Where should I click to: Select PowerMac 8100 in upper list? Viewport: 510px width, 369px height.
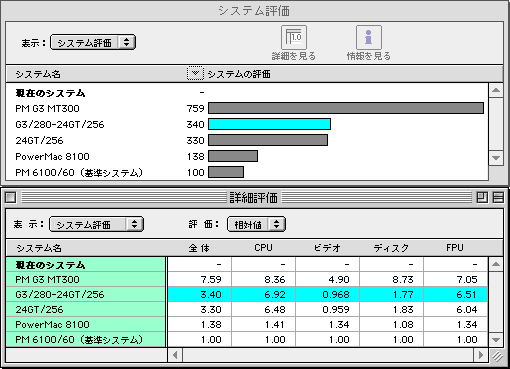click(52, 156)
